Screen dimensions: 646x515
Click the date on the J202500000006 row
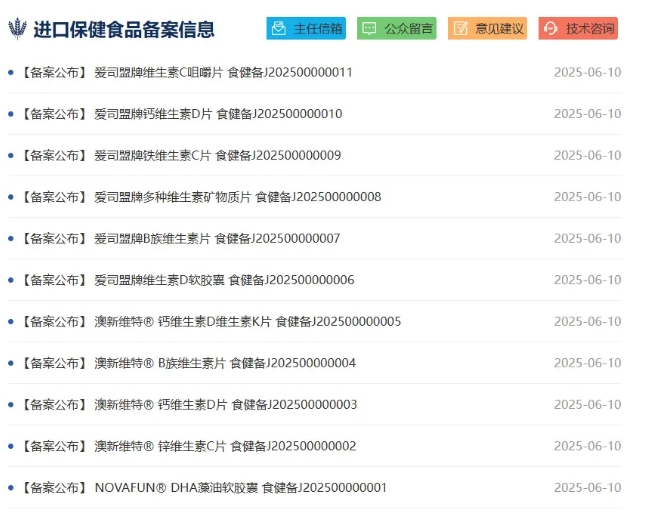pyautogui.click(x=587, y=280)
